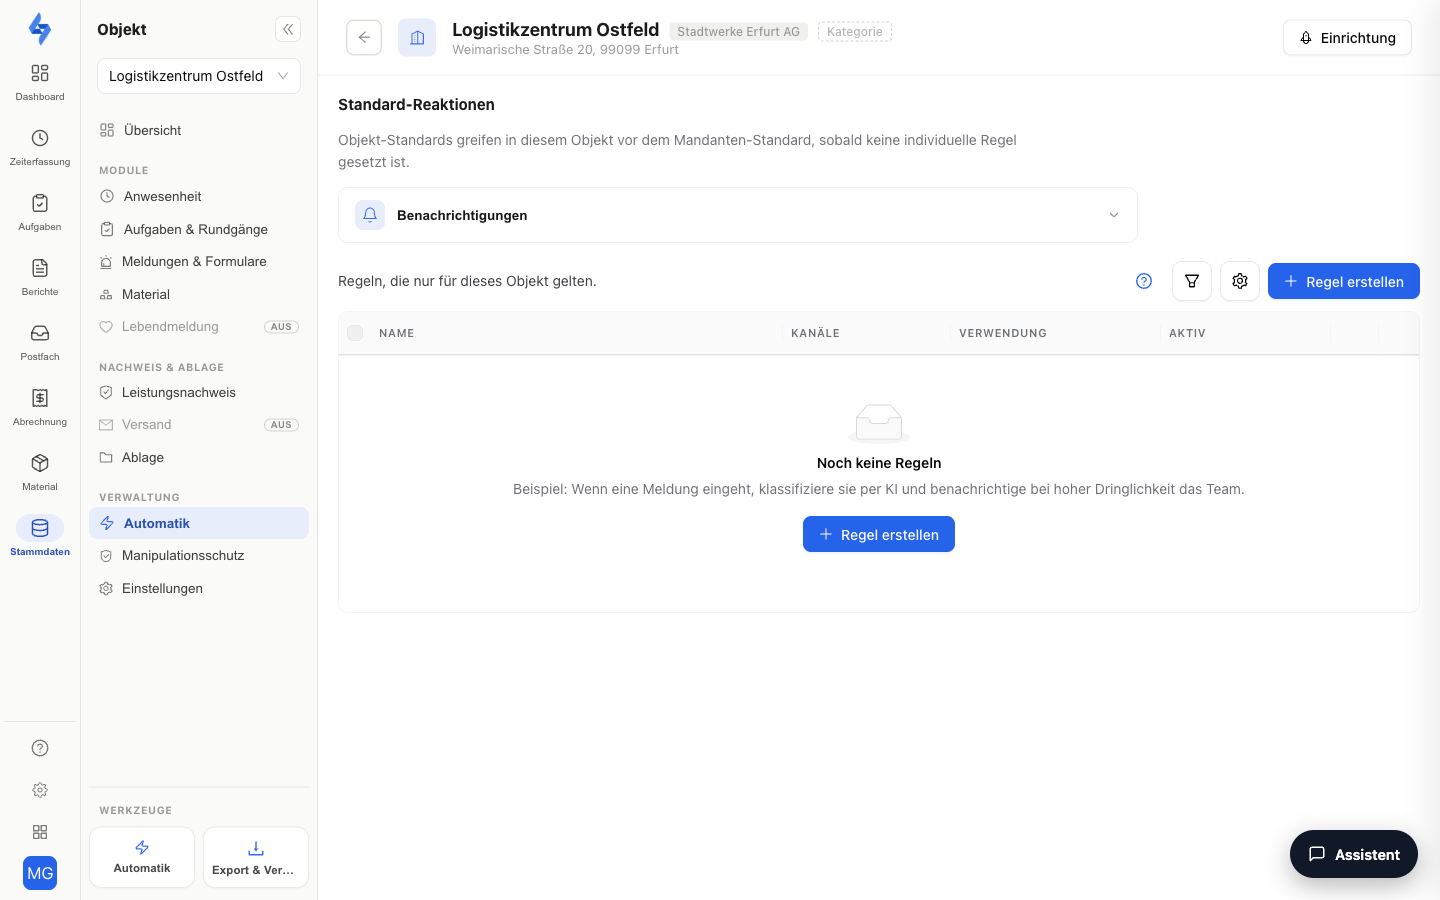1440x900 pixels.
Task: Open Leistungsnachweis in the sidebar
Action: point(199,392)
